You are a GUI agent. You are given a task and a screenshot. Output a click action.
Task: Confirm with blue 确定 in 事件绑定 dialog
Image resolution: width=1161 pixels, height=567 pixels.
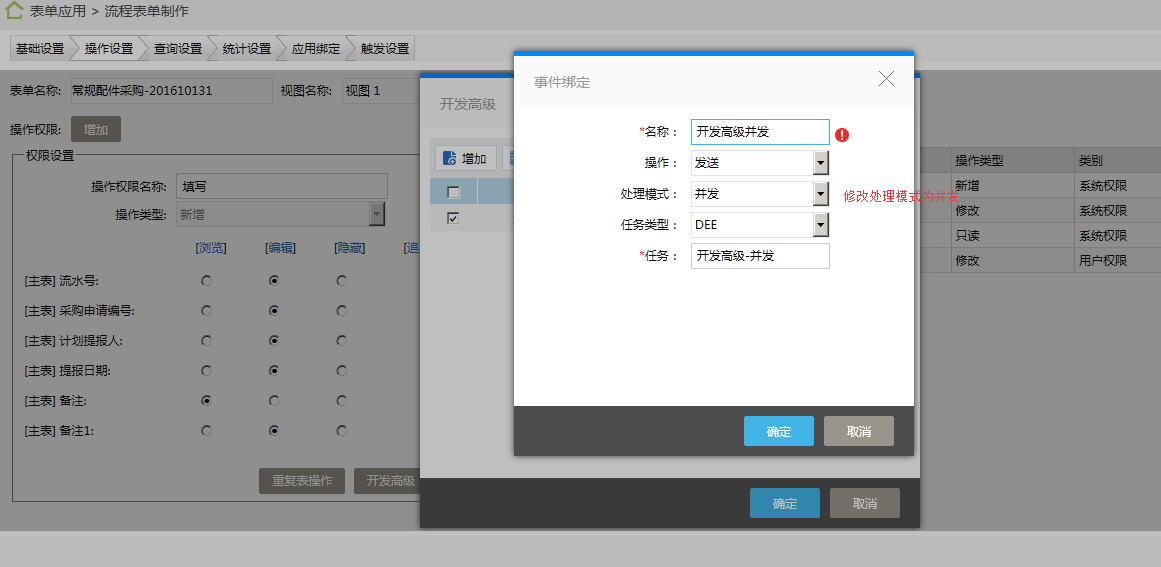pos(778,431)
